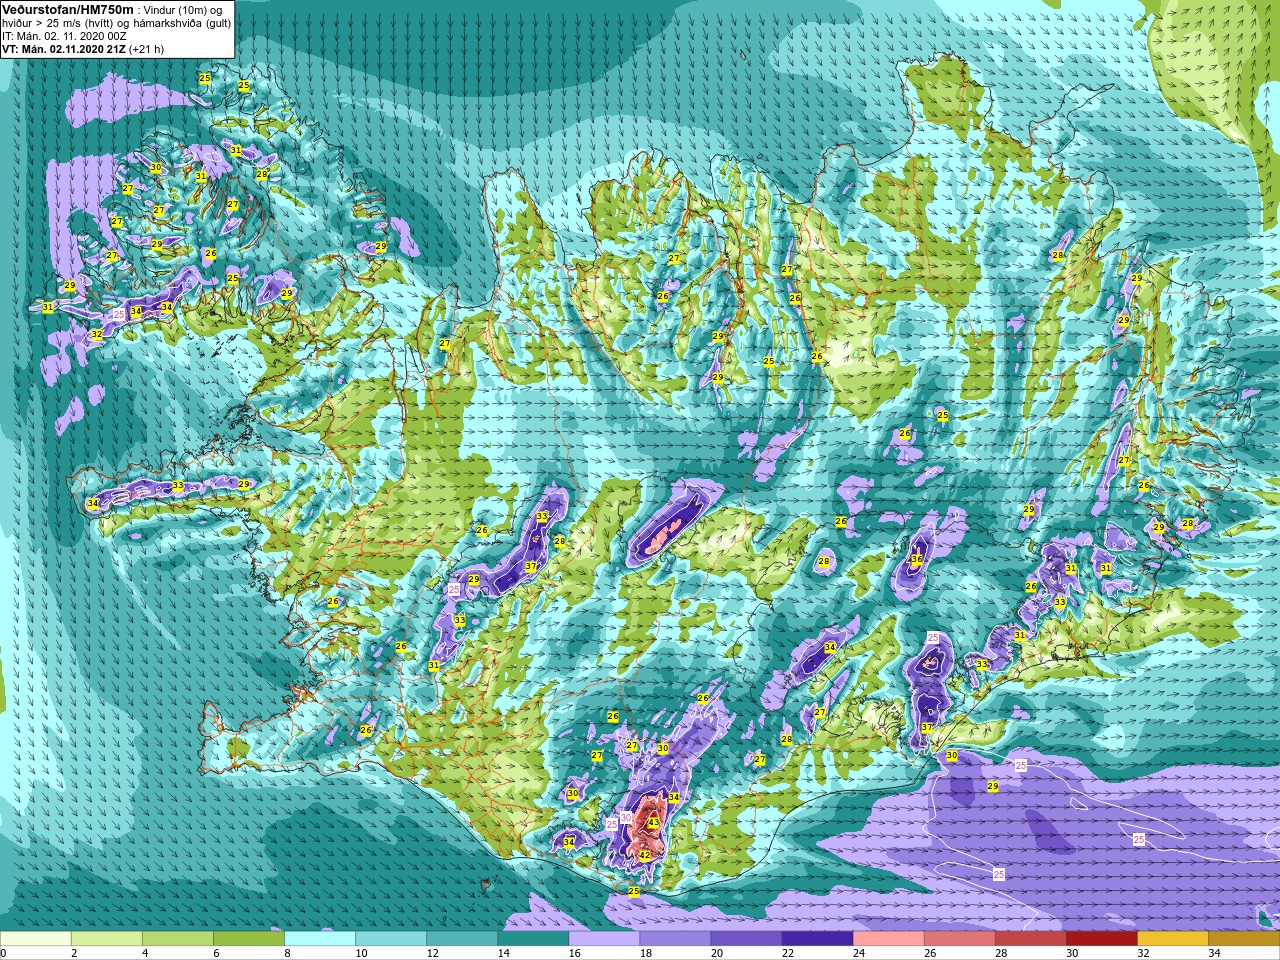1280x960 pixels.
Task: Click the 'IT: Mán. 02. 11. 2020 00Z' line
Action: (64, 35)
